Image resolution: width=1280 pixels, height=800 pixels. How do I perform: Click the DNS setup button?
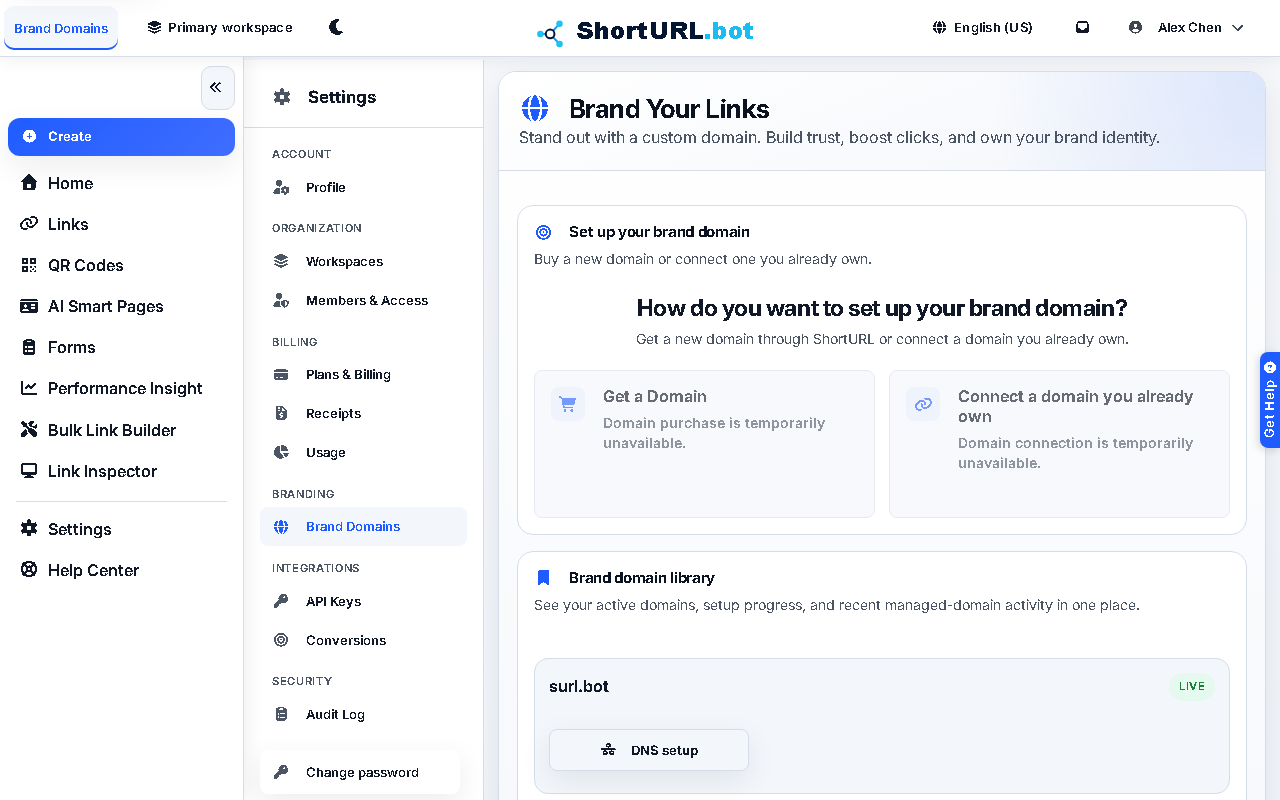649,750
